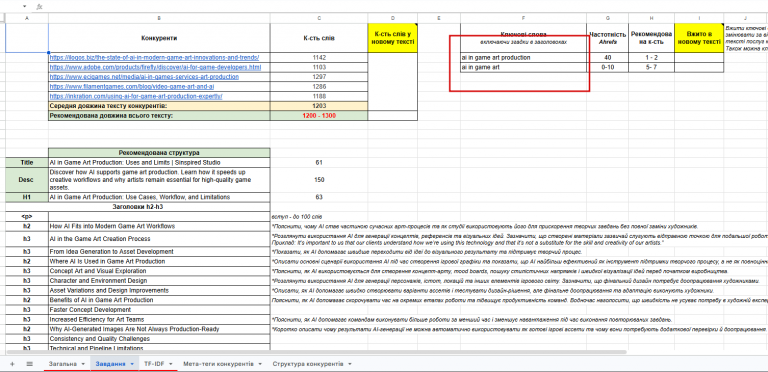
Task: Open the adobe.com firefly competitor link
Action: [x=155, y=67]
